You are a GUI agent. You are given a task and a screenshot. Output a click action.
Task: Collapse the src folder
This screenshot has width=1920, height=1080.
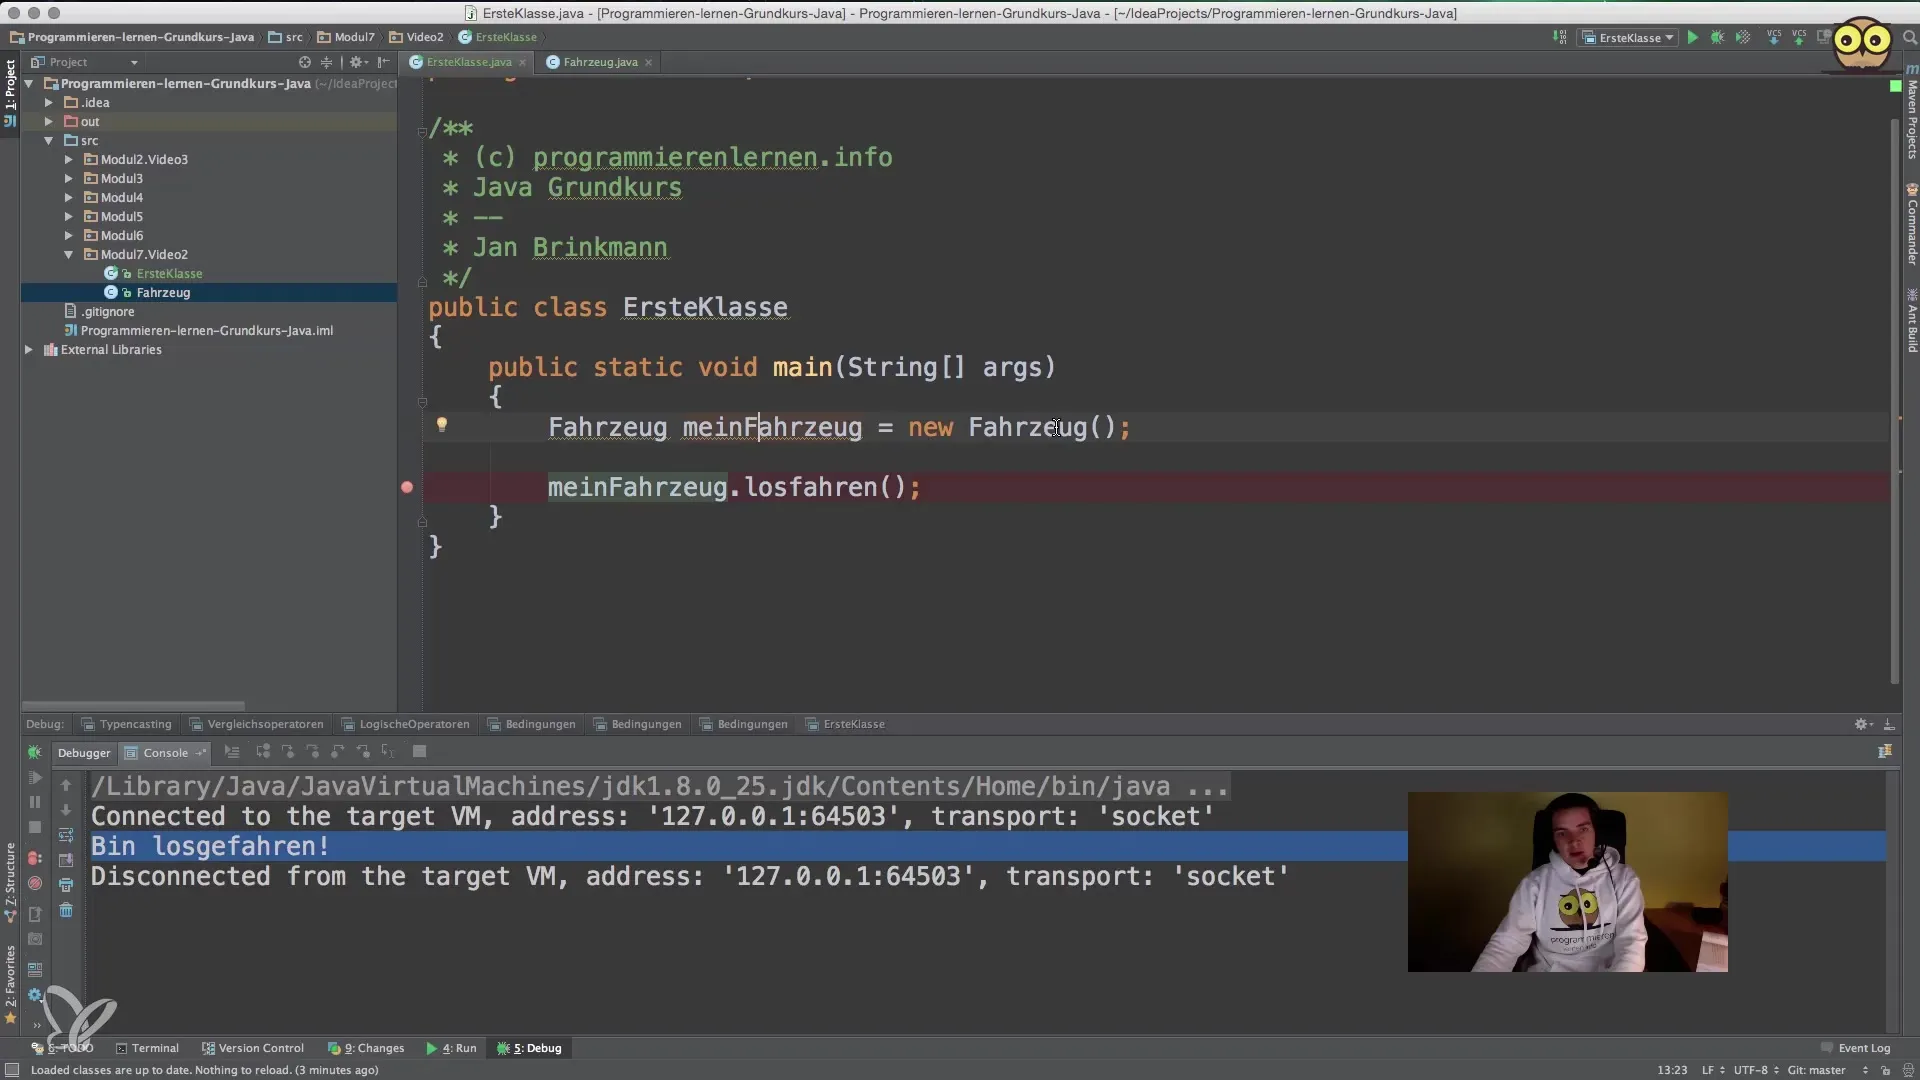(48, 141)
